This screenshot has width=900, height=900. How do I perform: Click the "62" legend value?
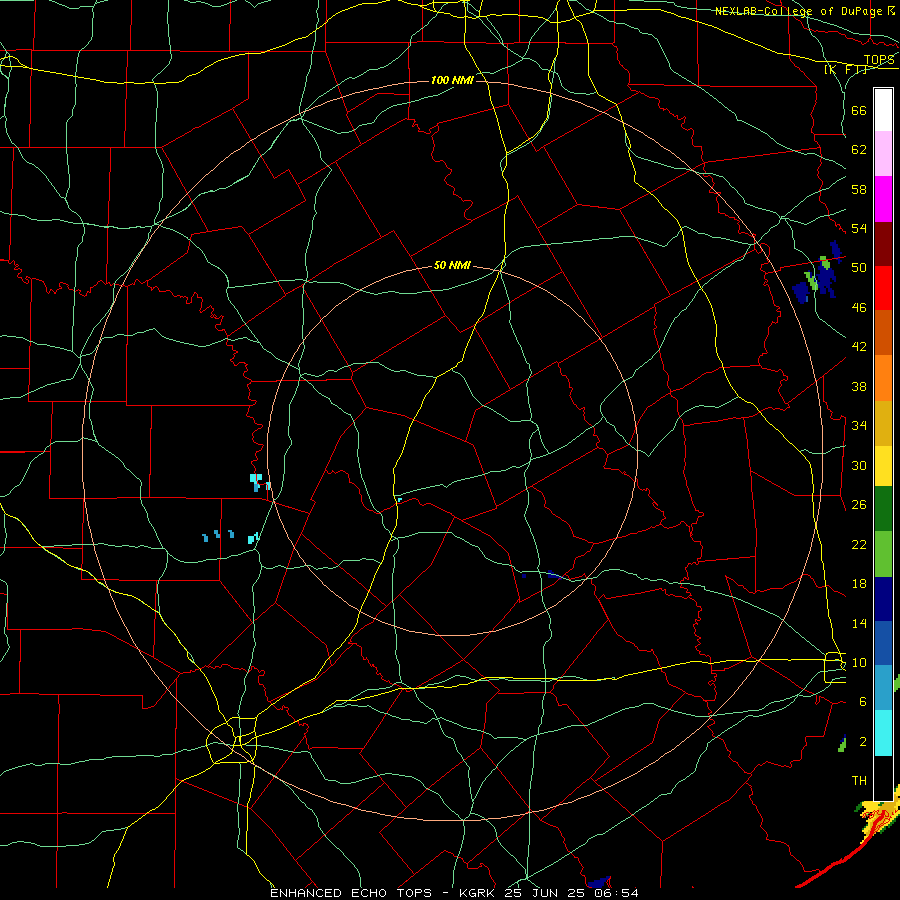click(859, 150)
